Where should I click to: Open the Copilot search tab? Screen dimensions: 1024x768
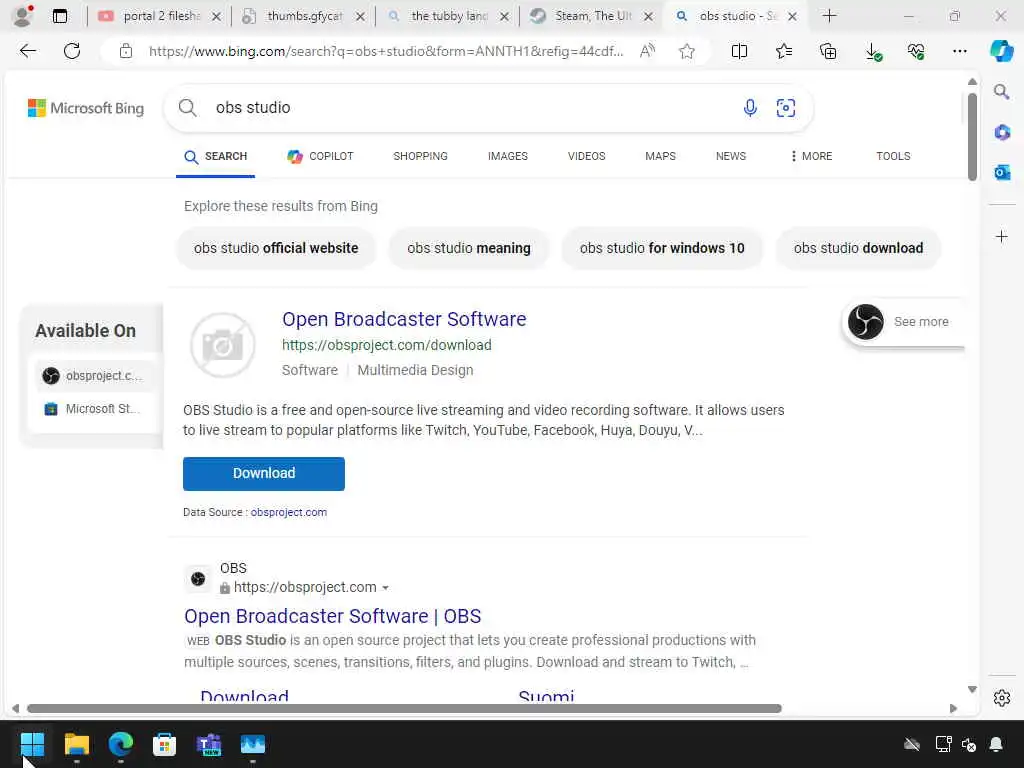click(x=320, y=156)
